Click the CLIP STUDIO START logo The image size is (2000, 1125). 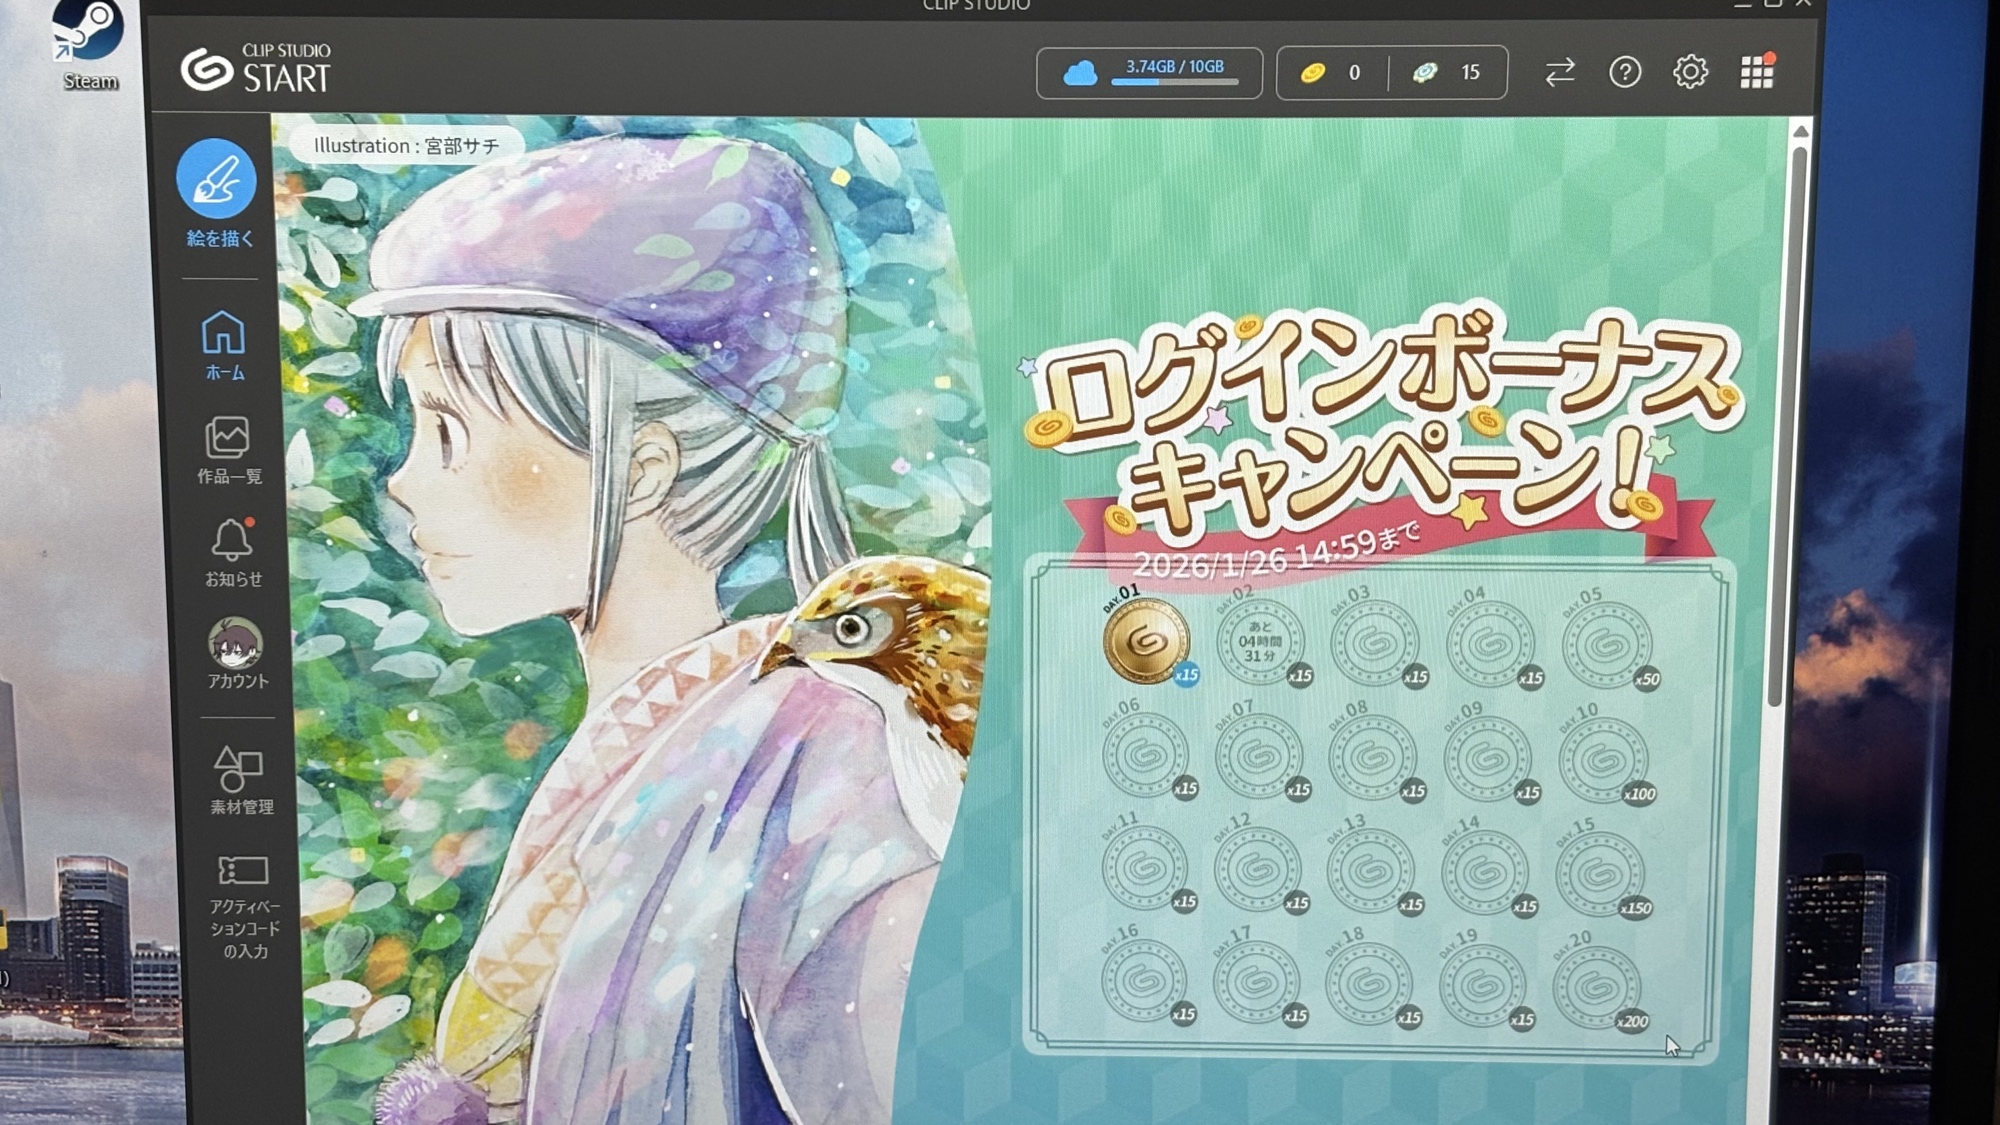click(256, 68)
